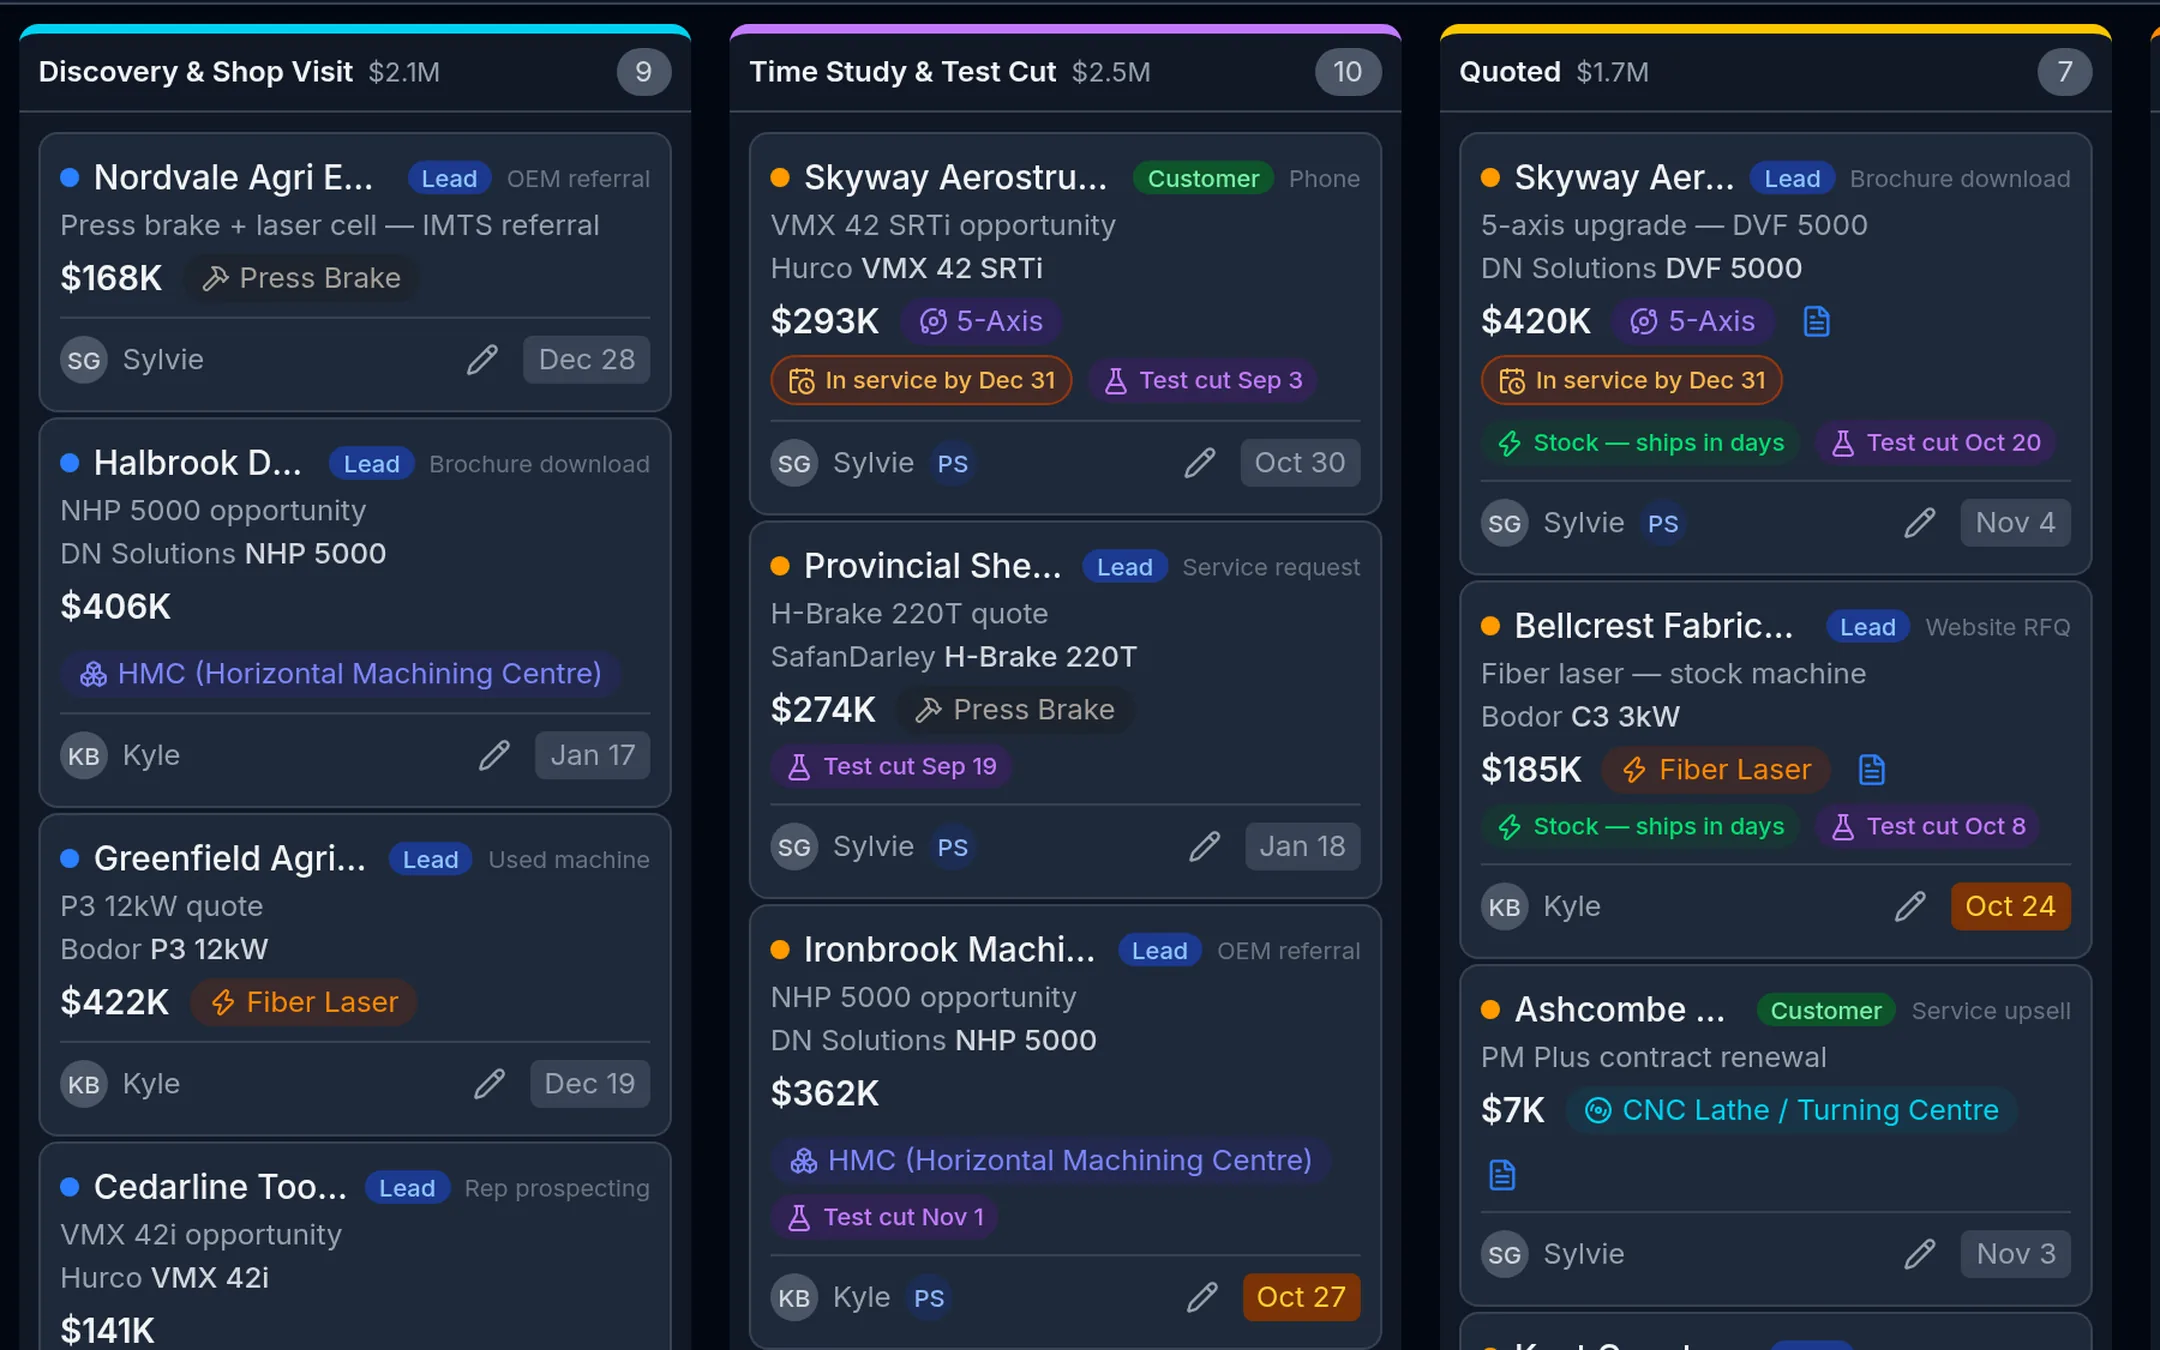
Task: Click Fiber Laser tag on Bellcrest card
Action: [1716, 769]
